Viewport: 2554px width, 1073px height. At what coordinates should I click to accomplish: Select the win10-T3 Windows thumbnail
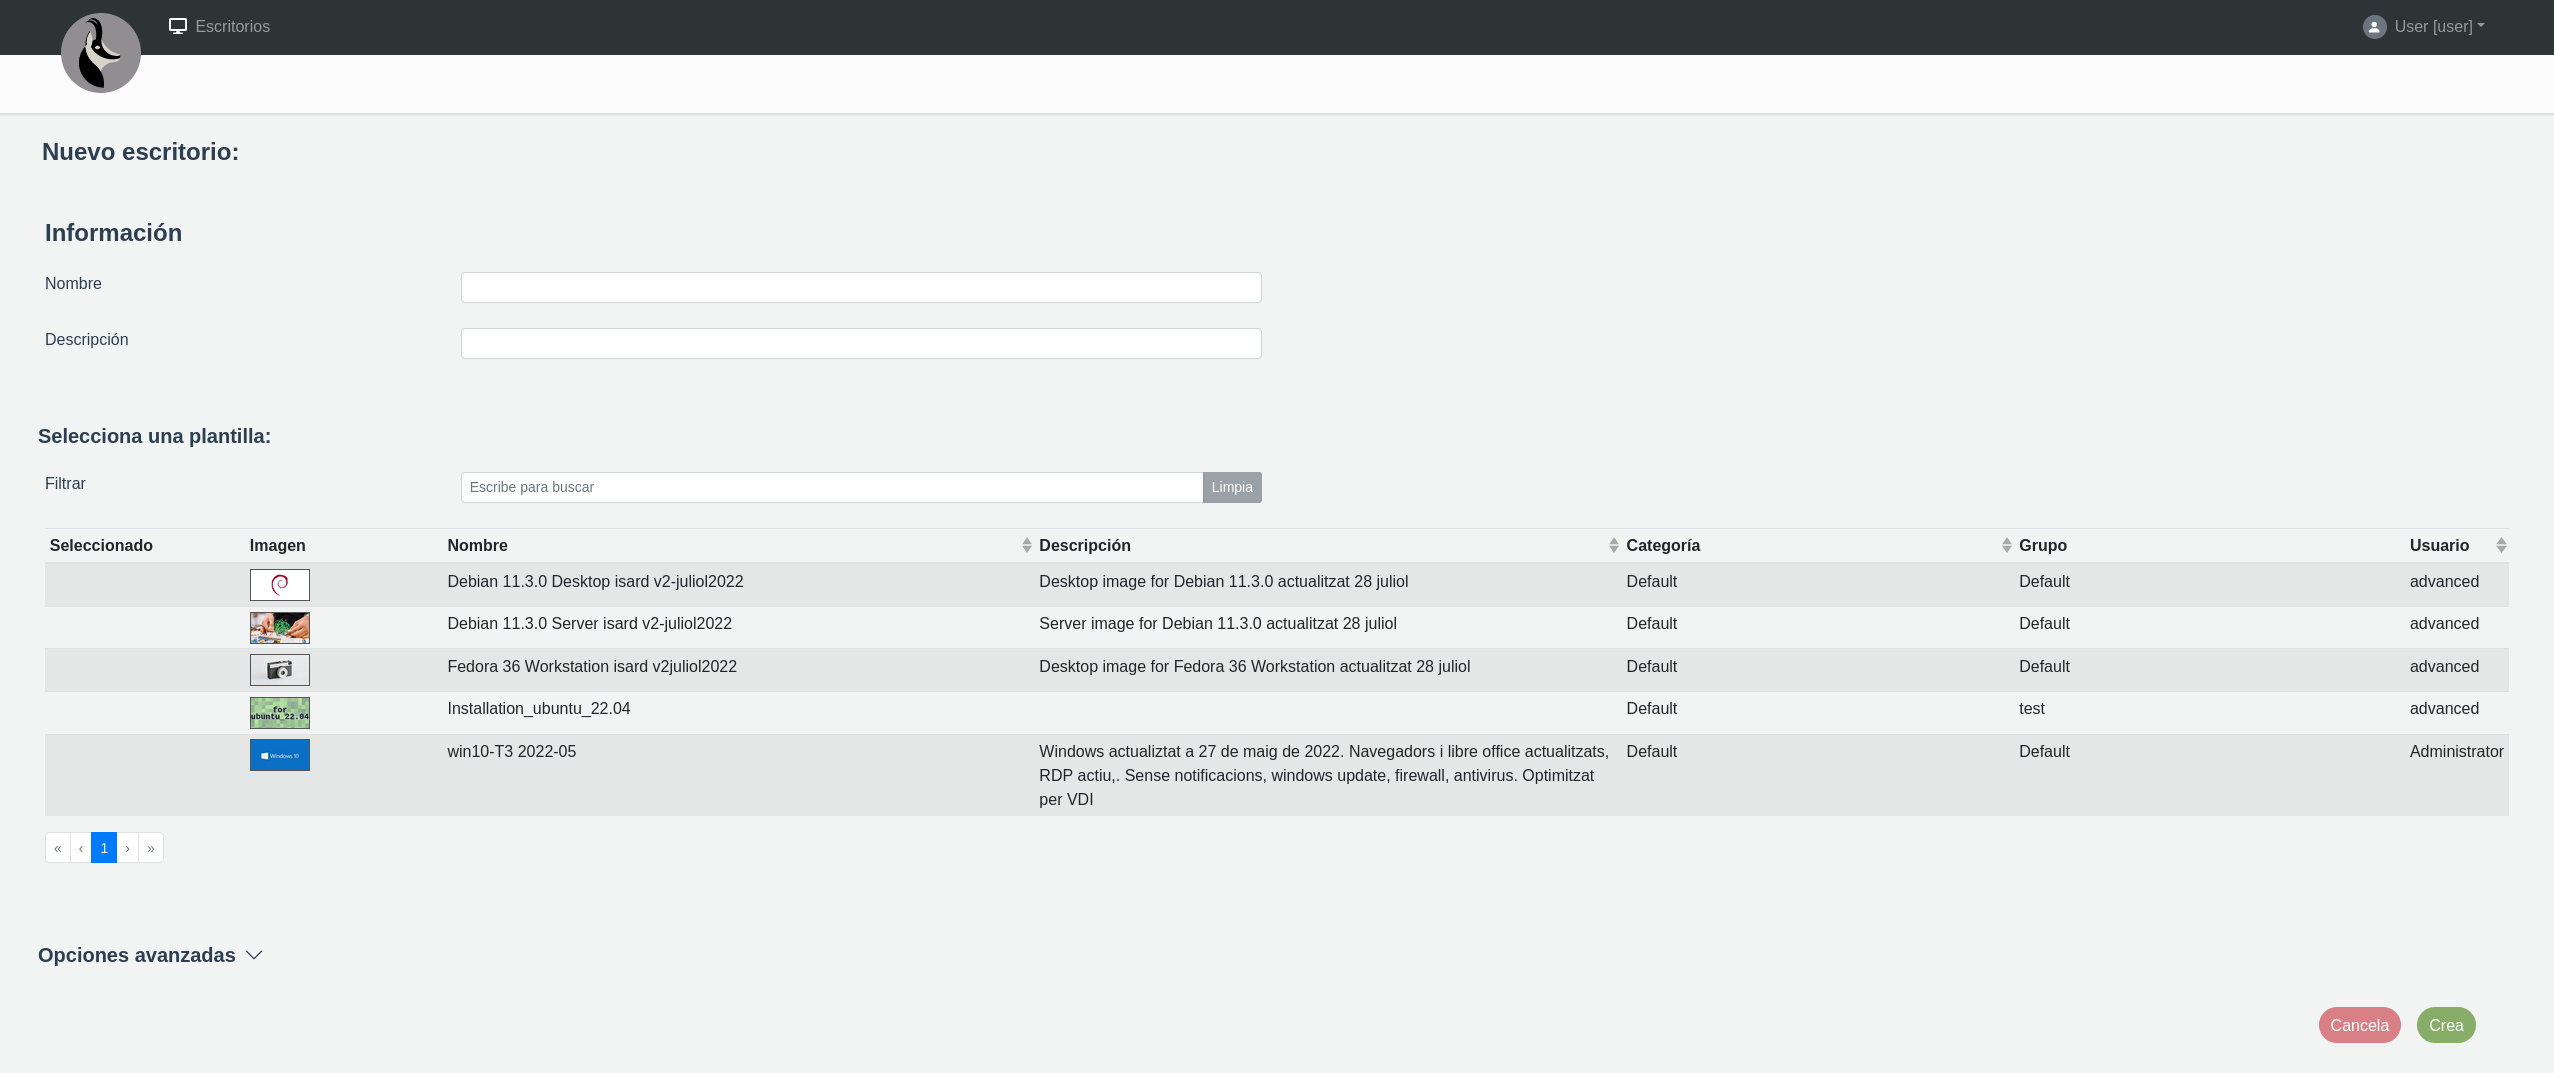coord(280,755)
